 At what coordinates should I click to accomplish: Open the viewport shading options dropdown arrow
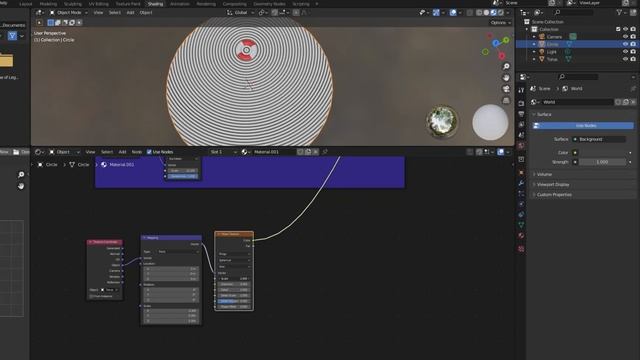(508, 13)
